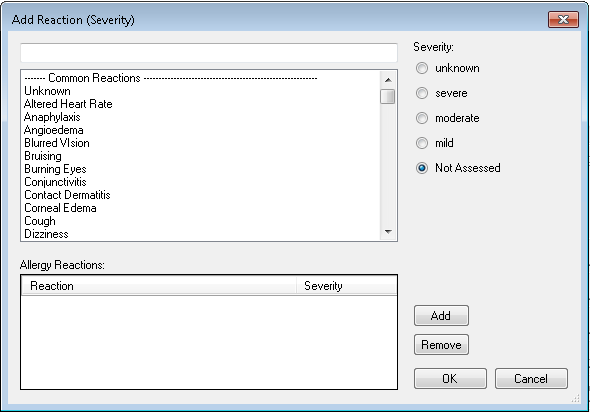The height and width of the screenshot is (412, 590).
Task: Select Anaphylaxis from the reactions list
Action: click(x=52, y=117)
